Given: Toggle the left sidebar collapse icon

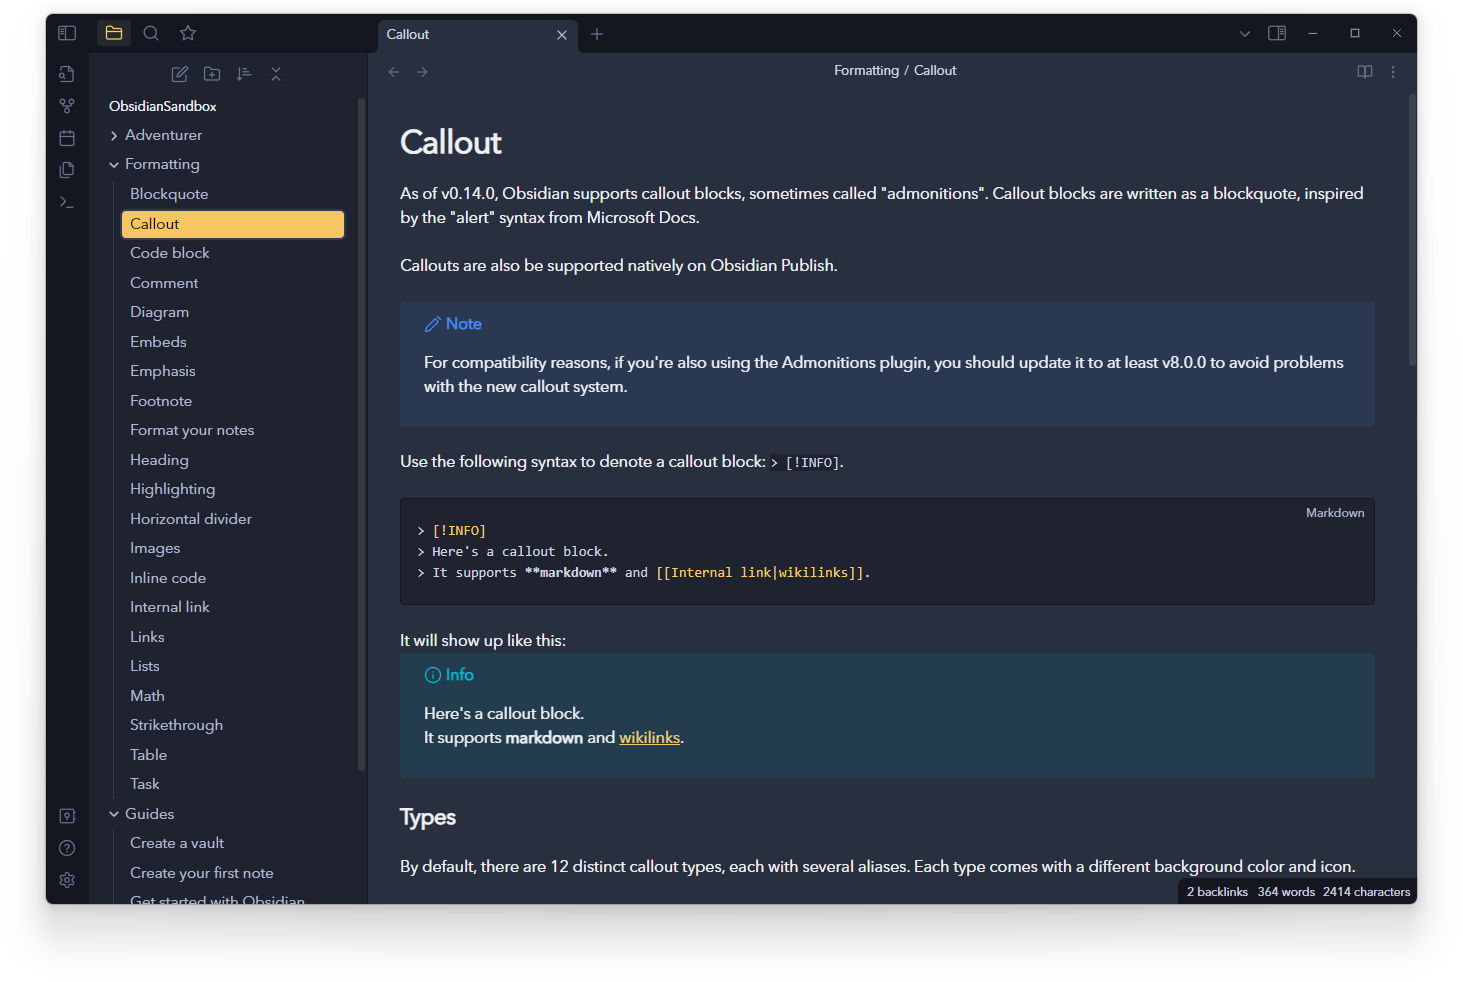Looking at the screenshot, I should point(67,33).
